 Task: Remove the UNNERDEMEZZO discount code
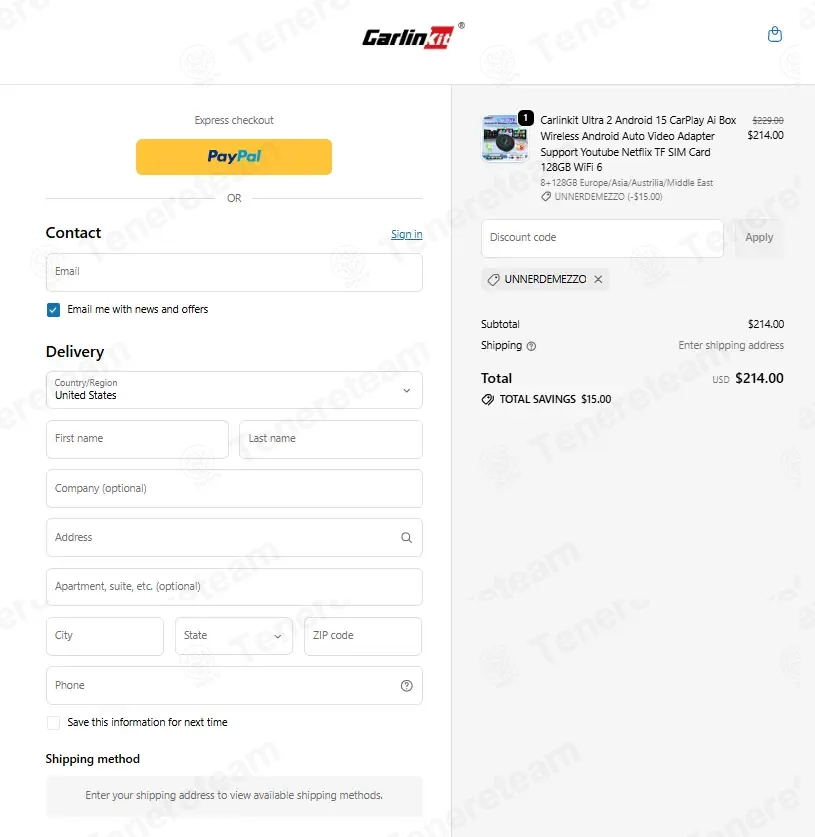(x=598, y=279)
